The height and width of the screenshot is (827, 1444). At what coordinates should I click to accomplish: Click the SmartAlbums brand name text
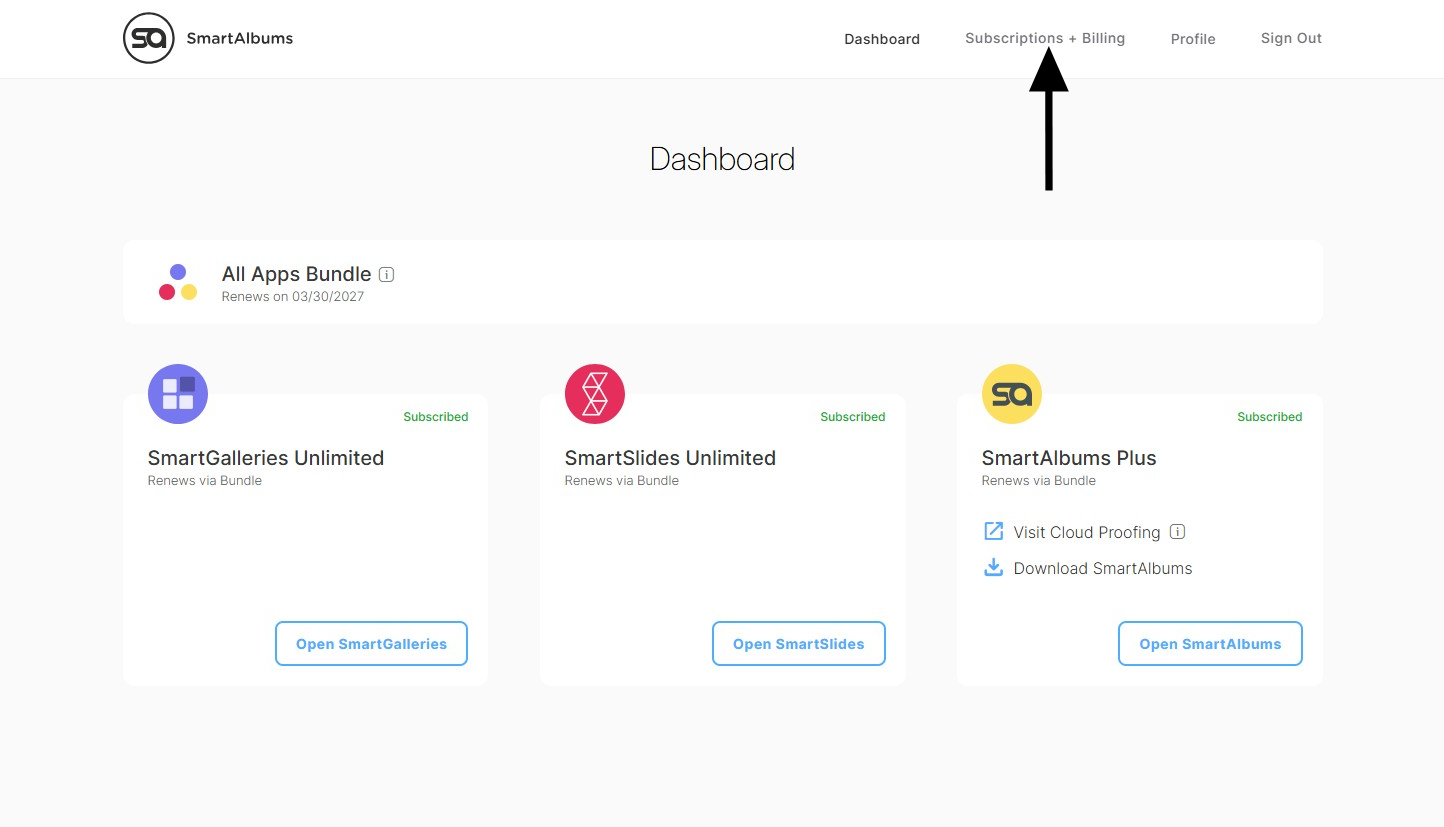pyautogui.click(x=240, y=38)
